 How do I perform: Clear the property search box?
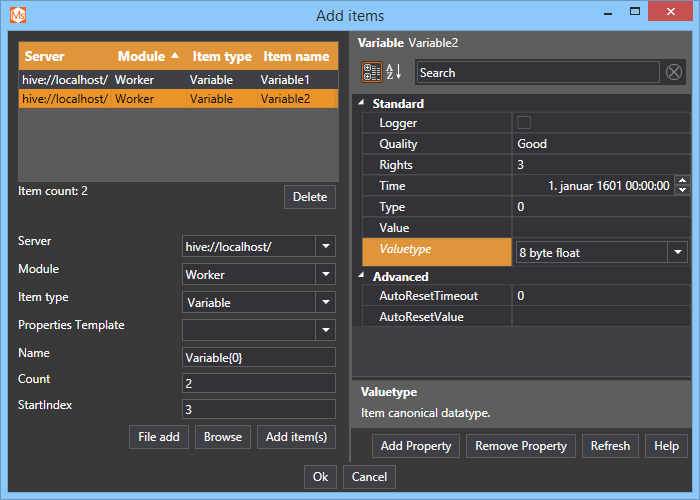click(674, 72)
